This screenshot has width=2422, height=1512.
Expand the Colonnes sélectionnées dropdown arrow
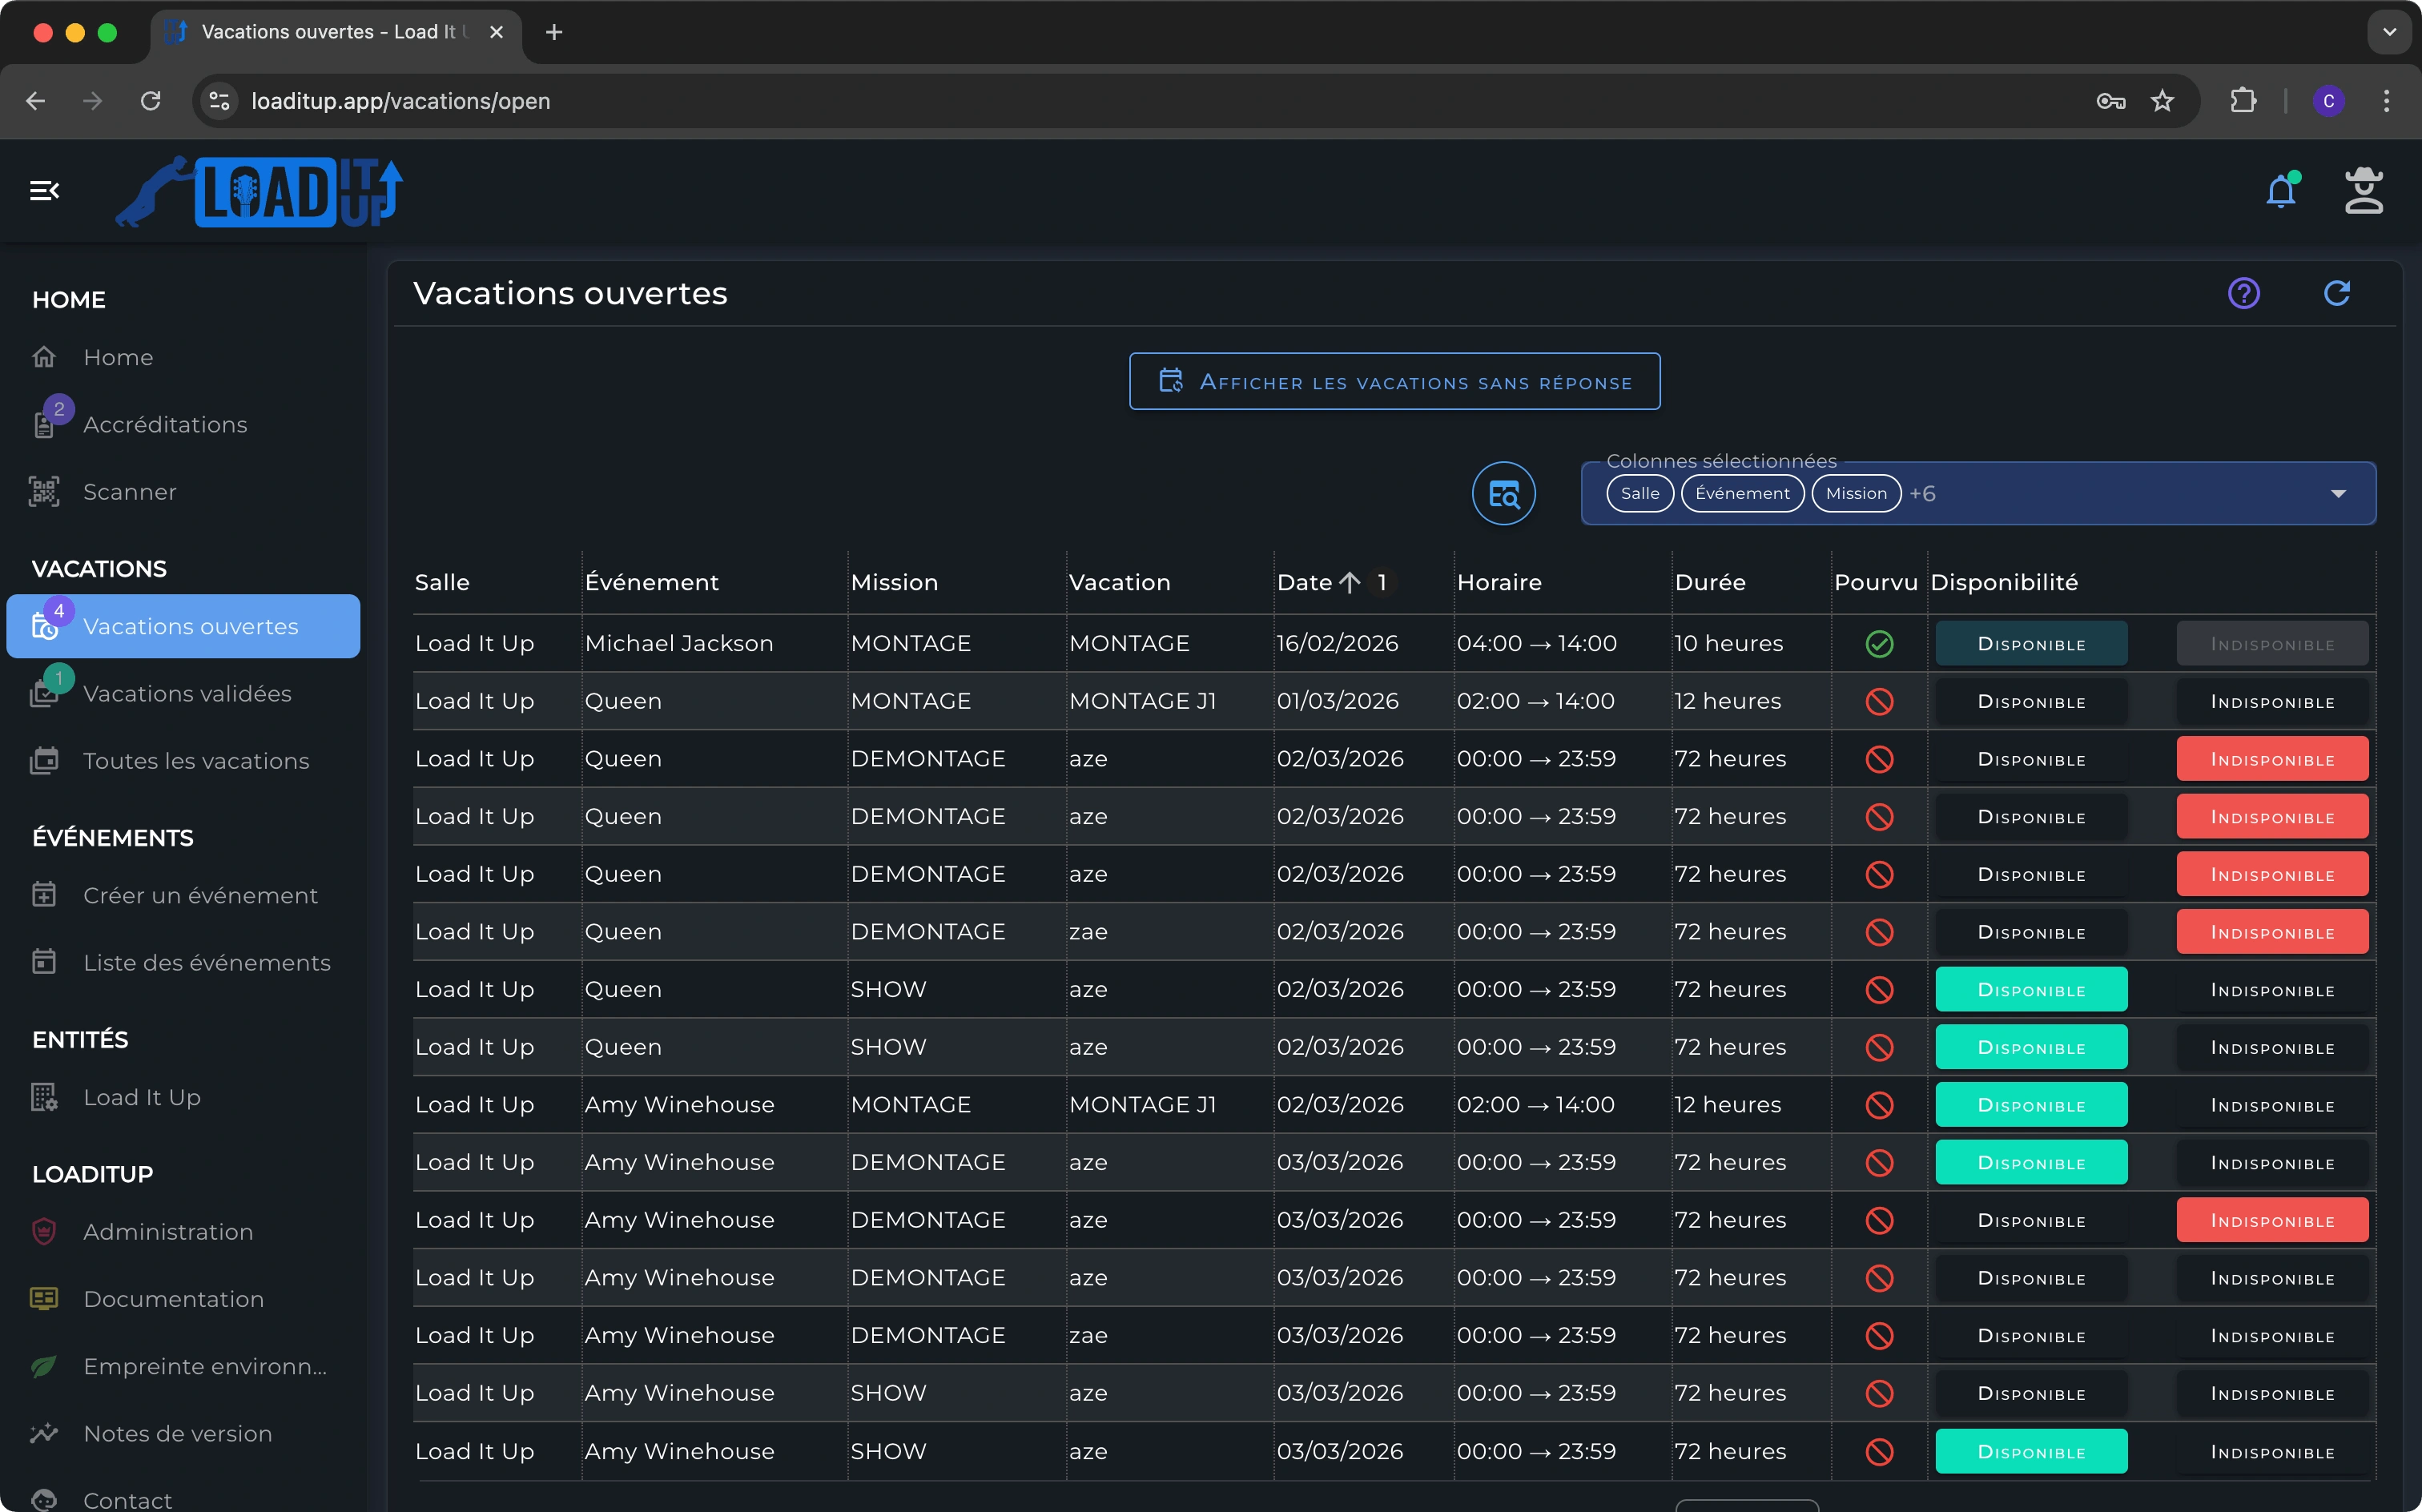click(2338, 493)
